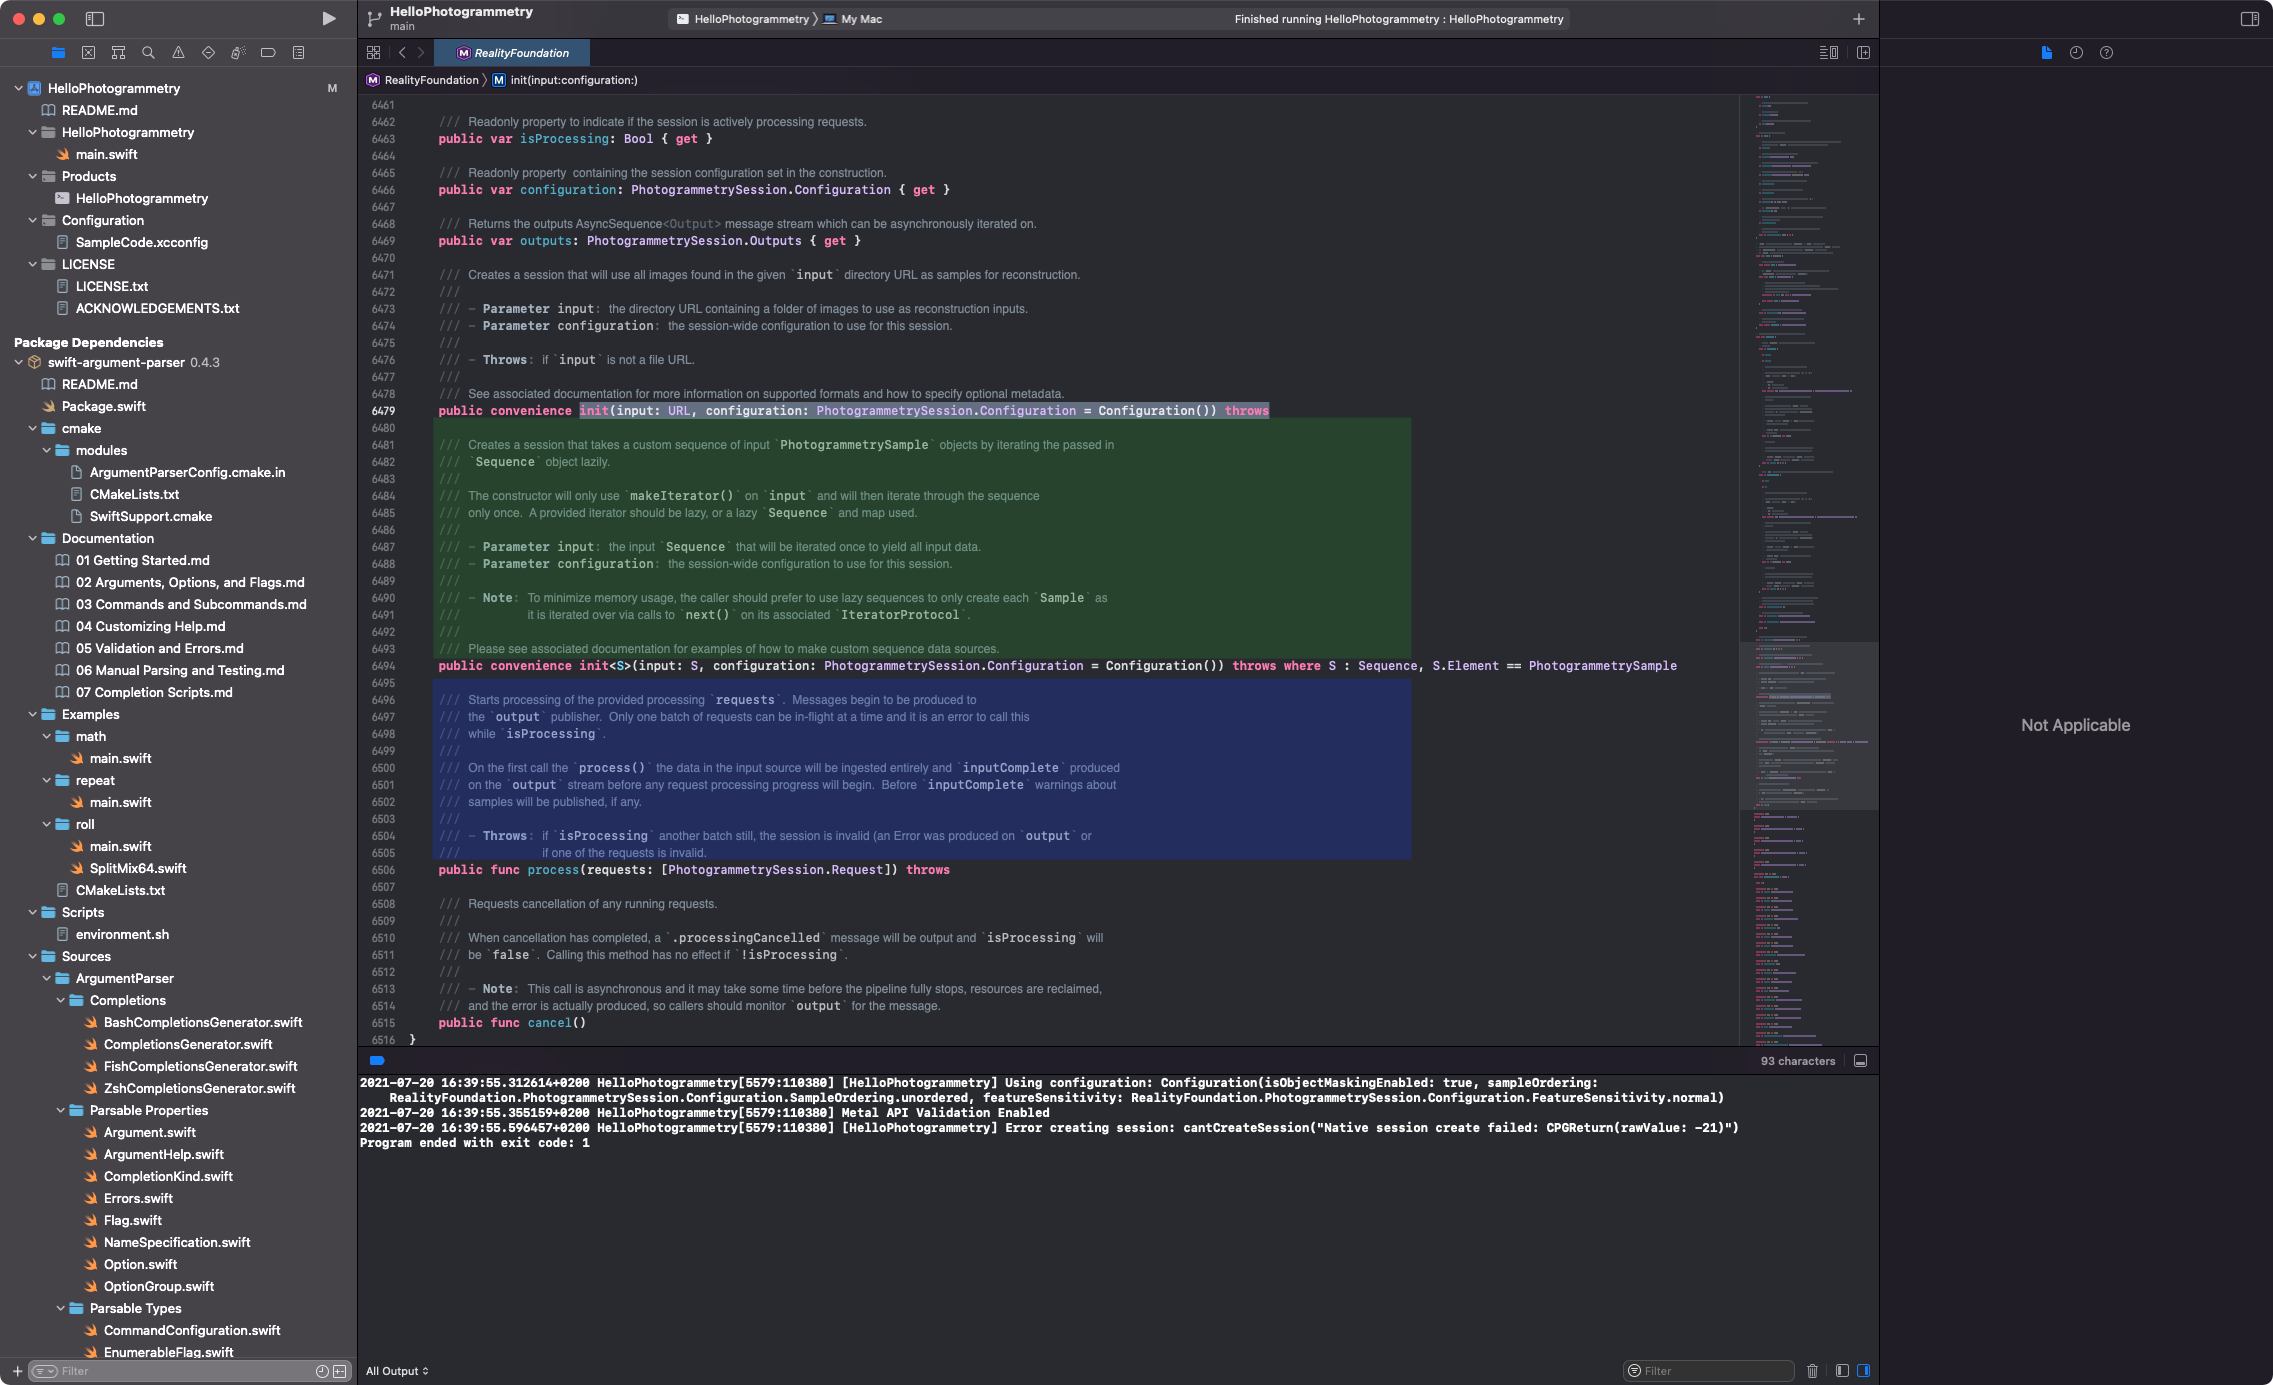The image size is (2273, 1385).
Task: Open the Source Control navigator
Action: pyautogui.click(x=88, y=52)
